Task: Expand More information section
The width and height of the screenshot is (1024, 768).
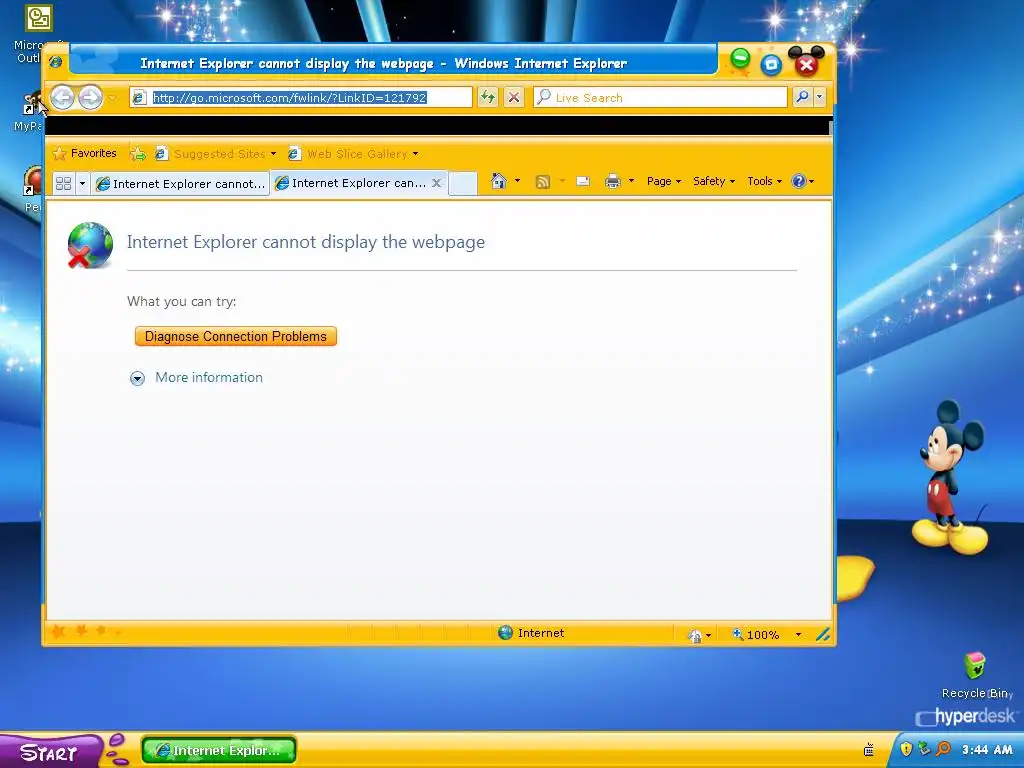Action: tap(137, 378)
